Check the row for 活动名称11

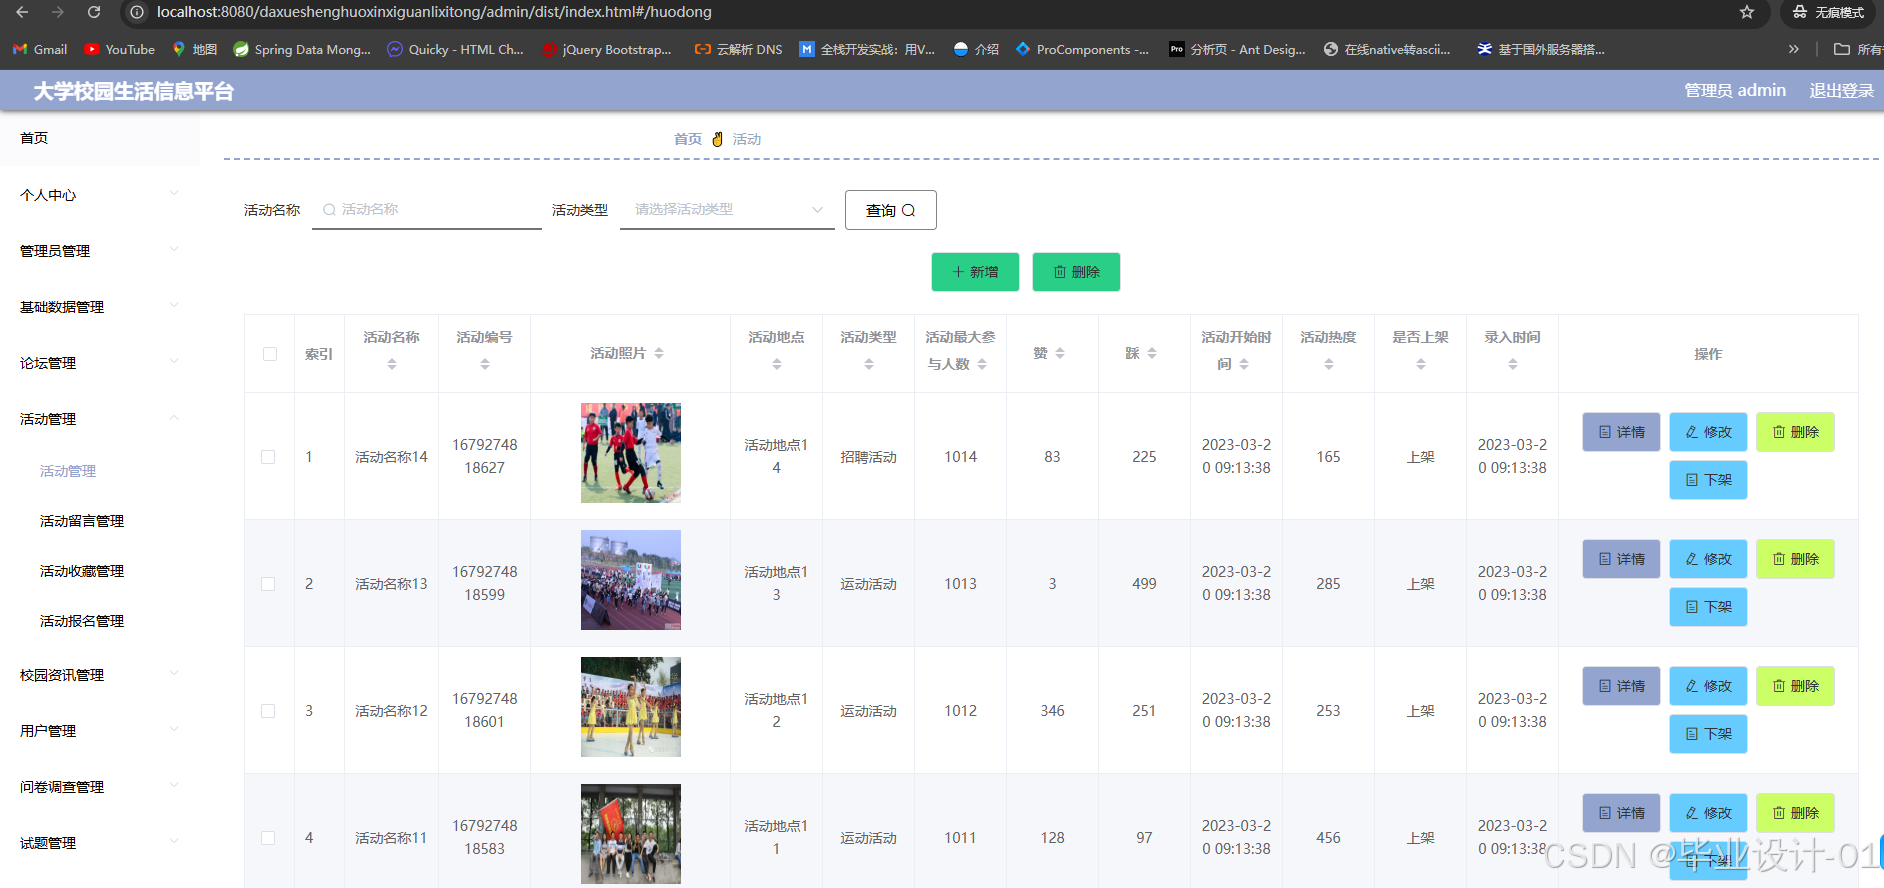[268, 838]
